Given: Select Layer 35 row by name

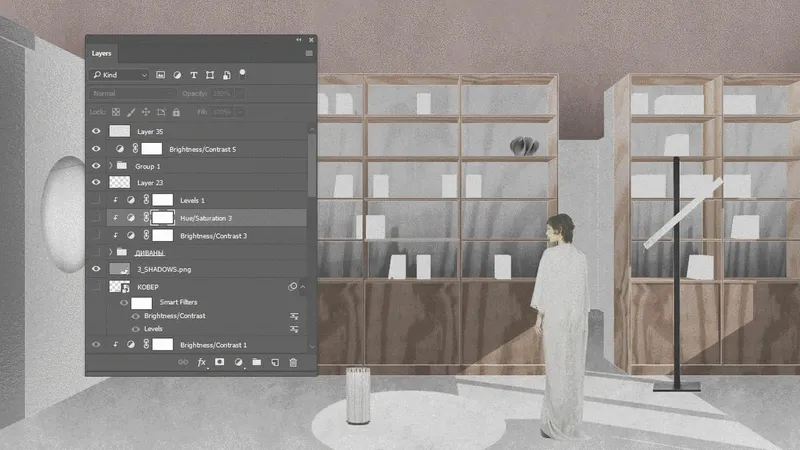Looking at the screenshot, I should pos(150,132).
